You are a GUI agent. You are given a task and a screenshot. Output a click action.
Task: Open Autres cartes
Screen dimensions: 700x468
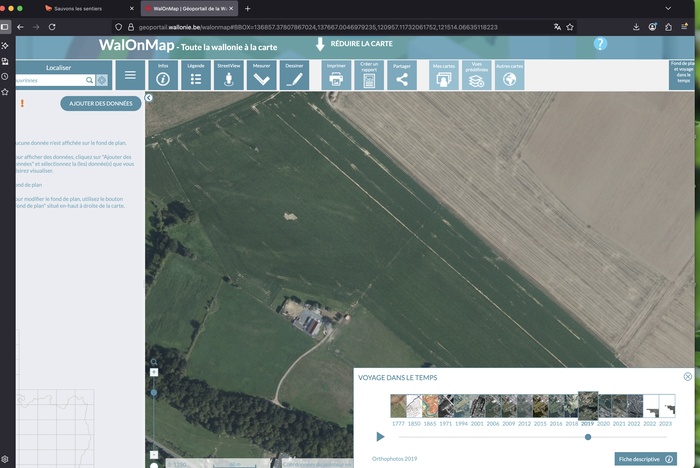coord(509,76)
